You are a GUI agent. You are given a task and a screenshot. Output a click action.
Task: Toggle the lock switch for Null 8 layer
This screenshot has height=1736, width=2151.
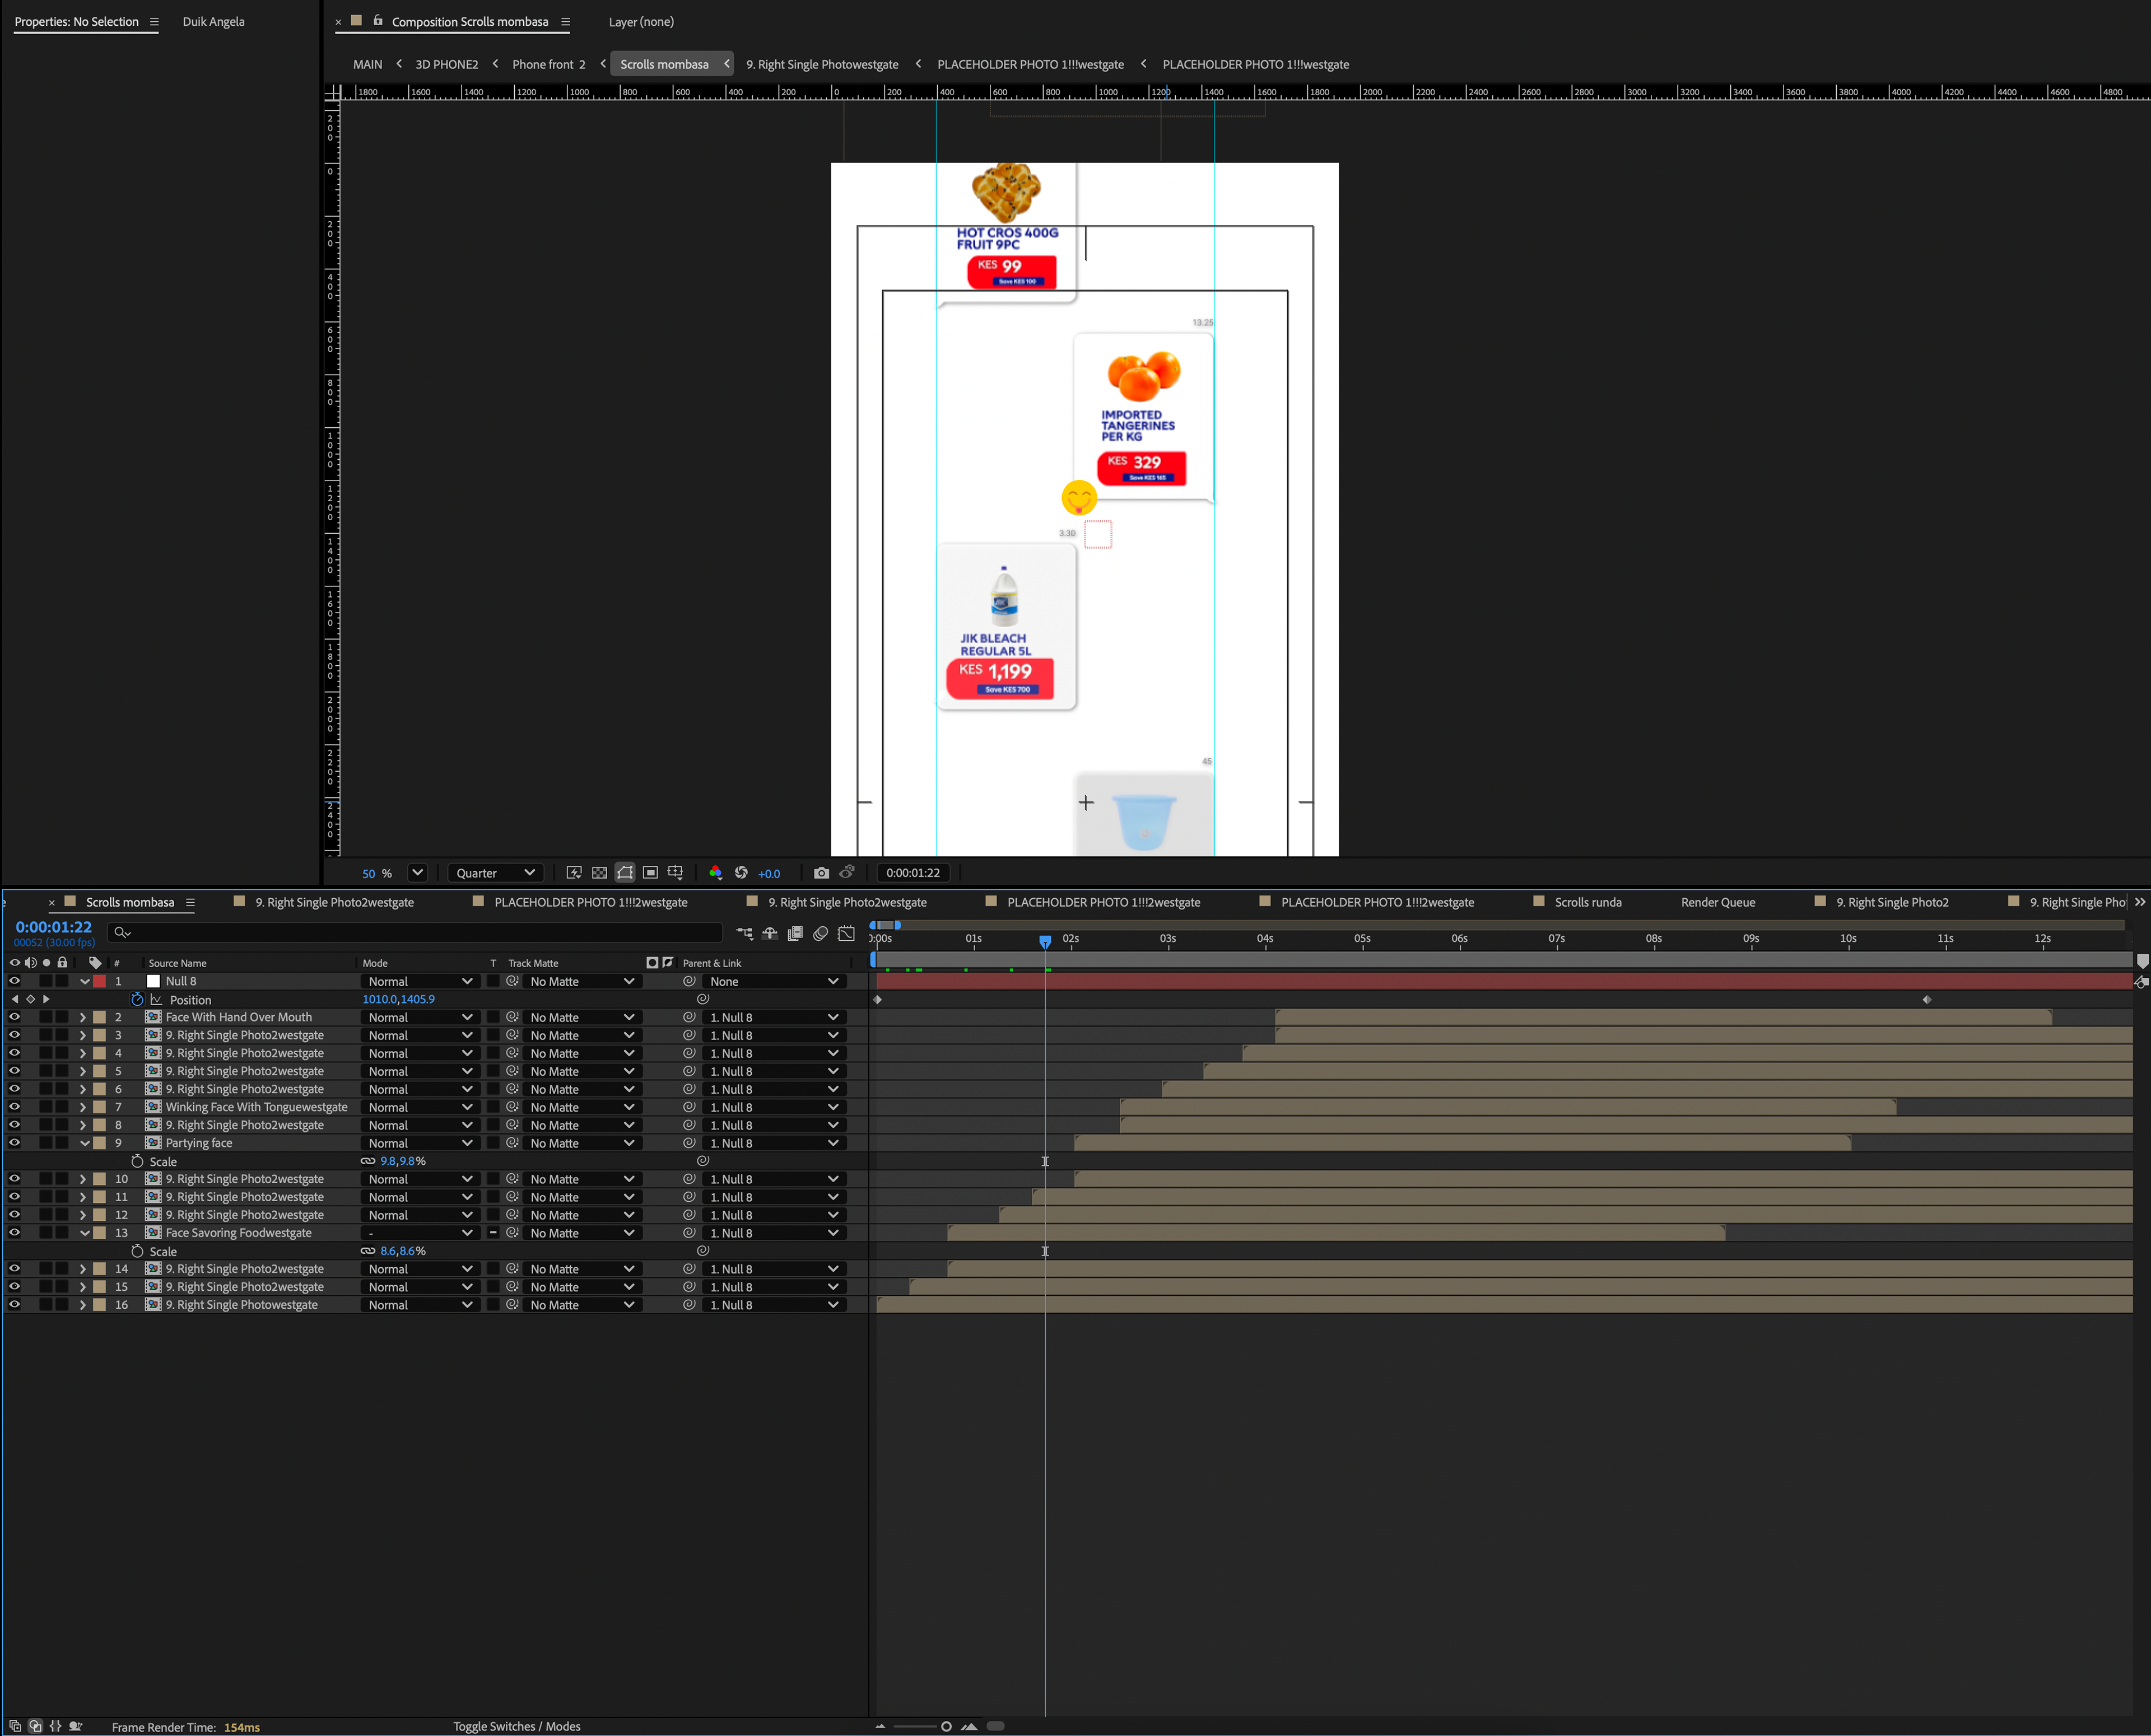click(62, 981)
